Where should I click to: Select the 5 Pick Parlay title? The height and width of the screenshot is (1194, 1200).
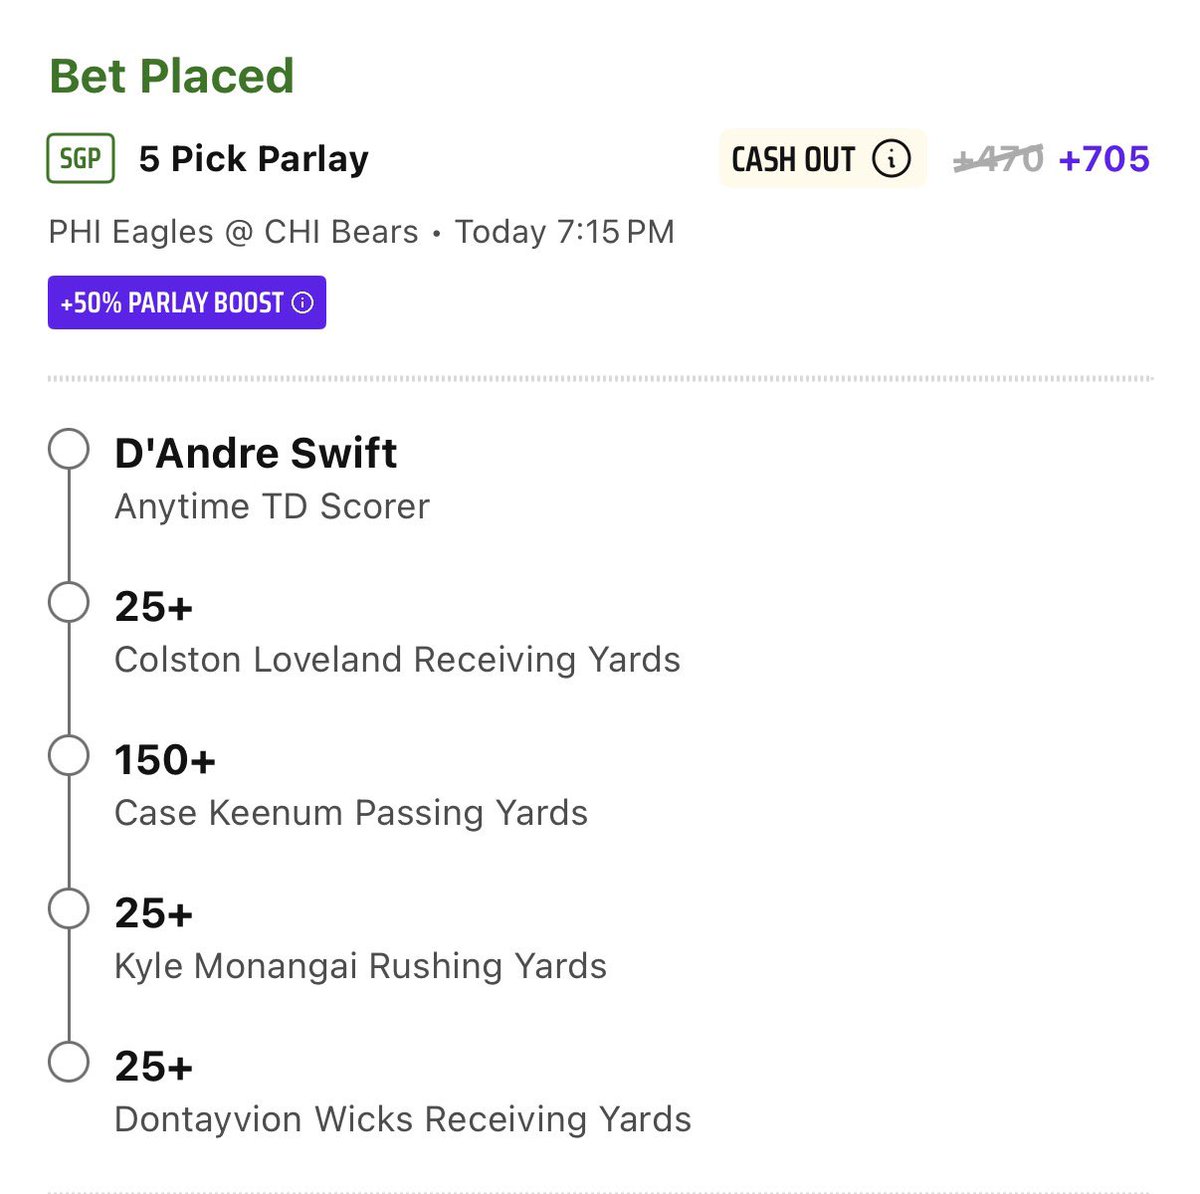pos(254,159)
